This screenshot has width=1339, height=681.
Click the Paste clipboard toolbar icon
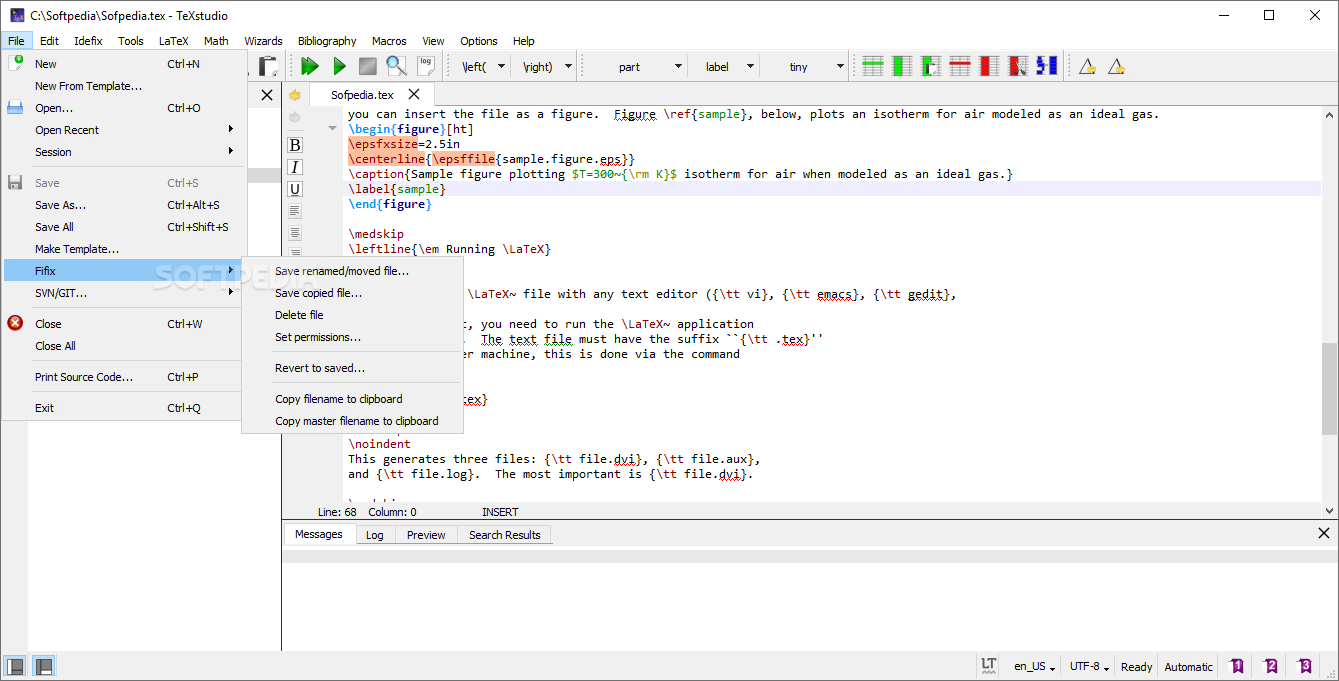tap(268, 66)
